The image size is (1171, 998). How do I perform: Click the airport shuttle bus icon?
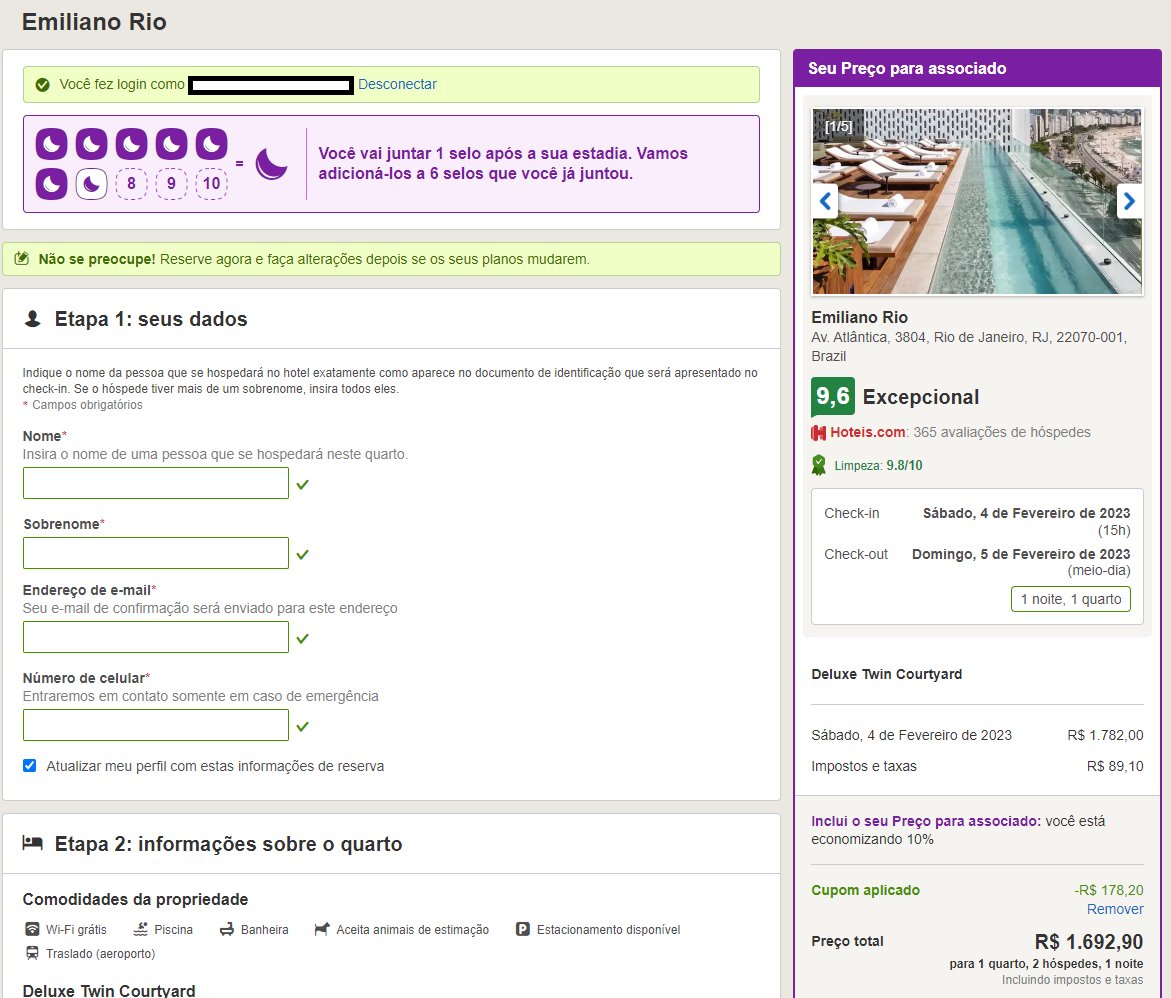32,953
